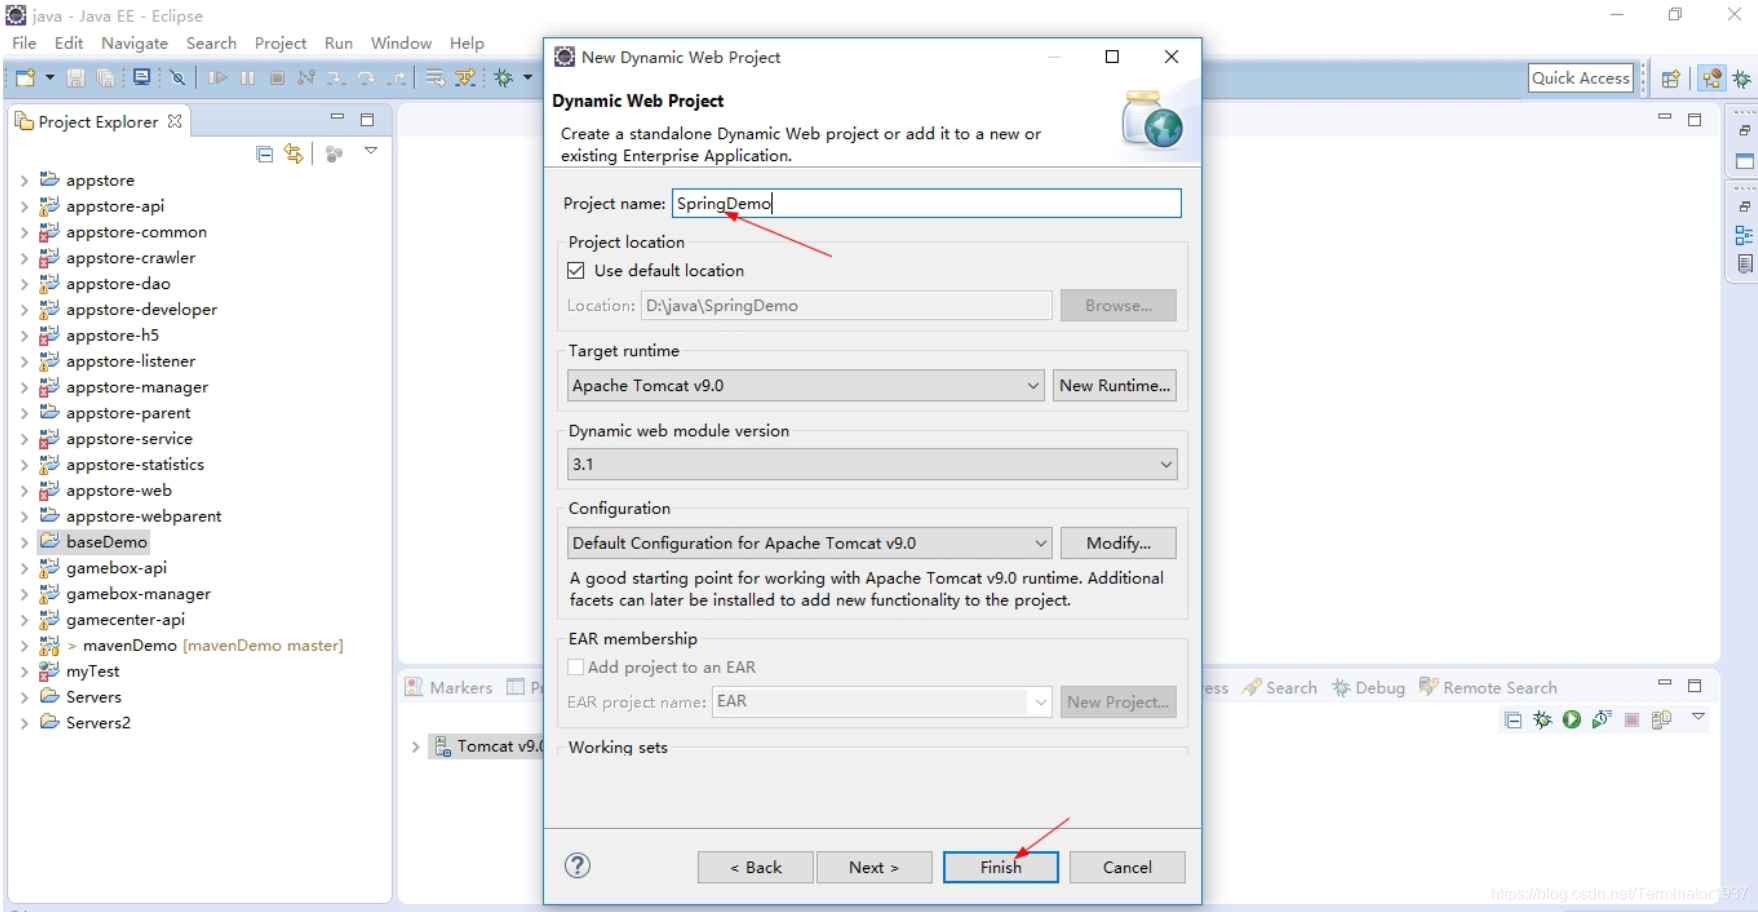Click the Open Perspective icon at top right
This screenshot has height=912, width=1758.
point(1670,79)
